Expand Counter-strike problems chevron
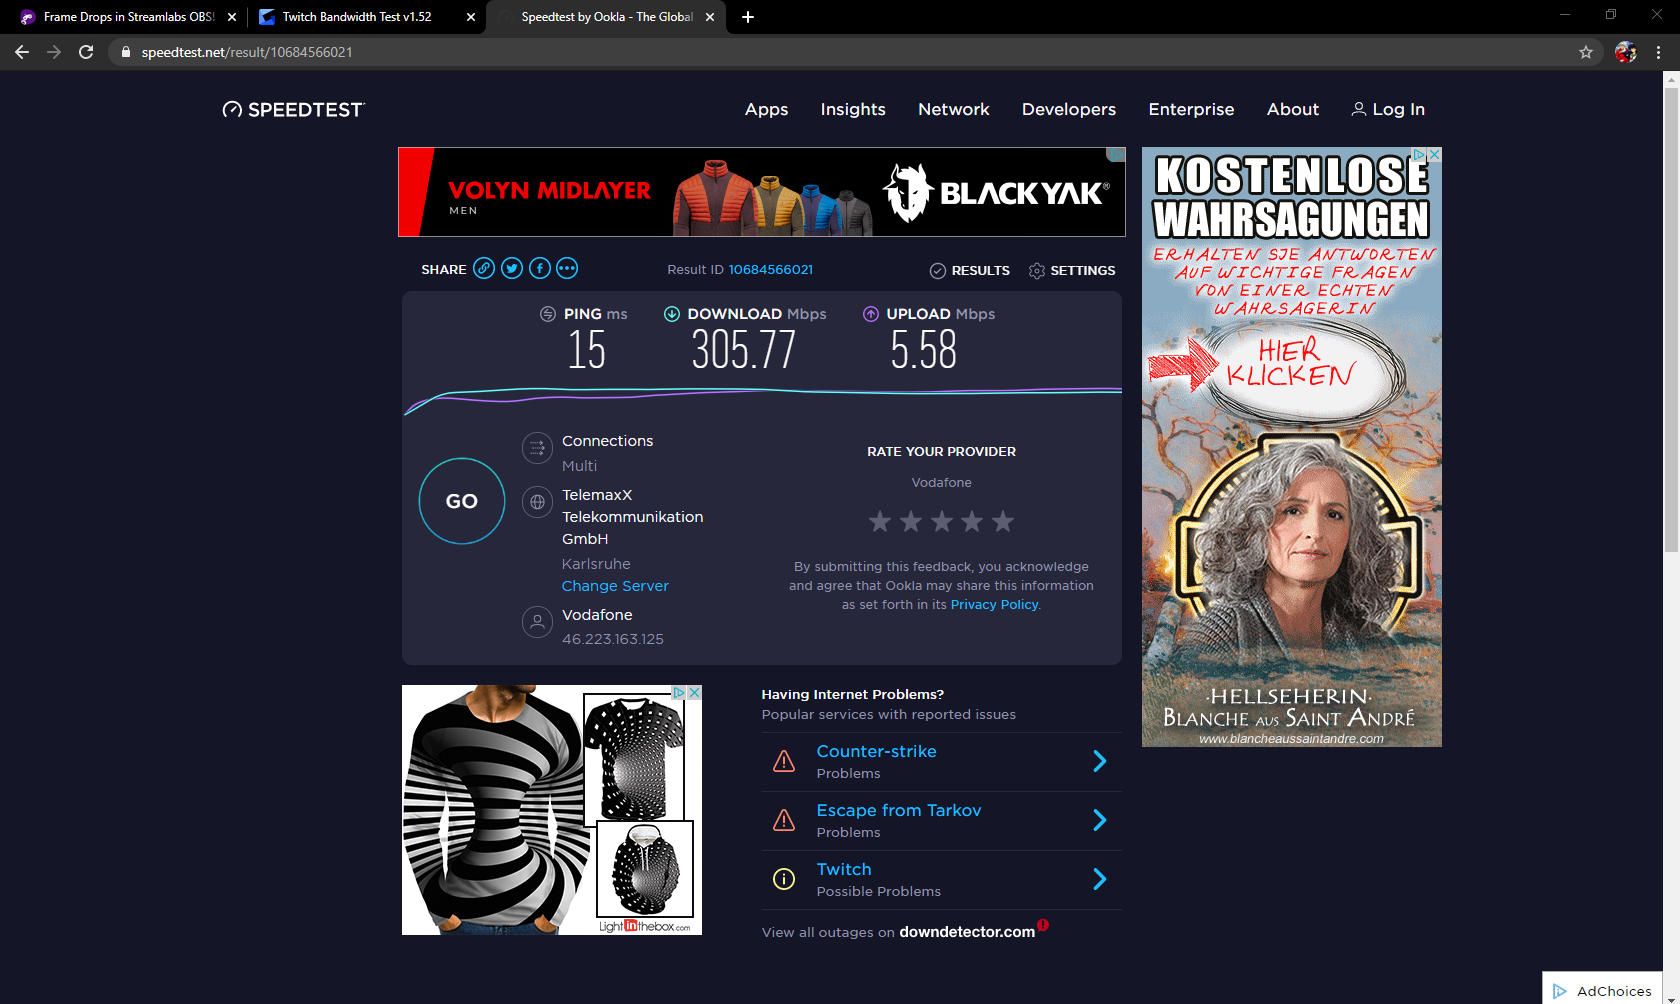Screen dimensions: 1680x1004 [x=1100, y=762]
